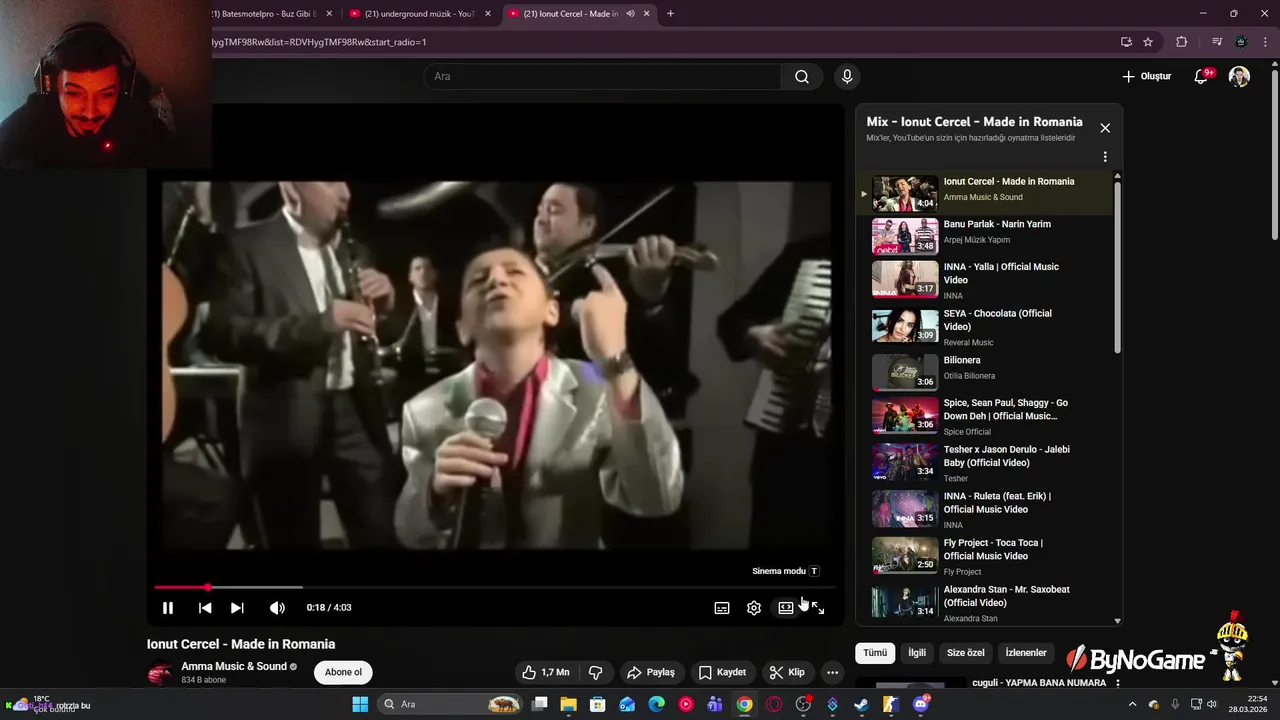Save the video with Kaydet
This screenshot has width=1280, height=720.
coord(722,672)
